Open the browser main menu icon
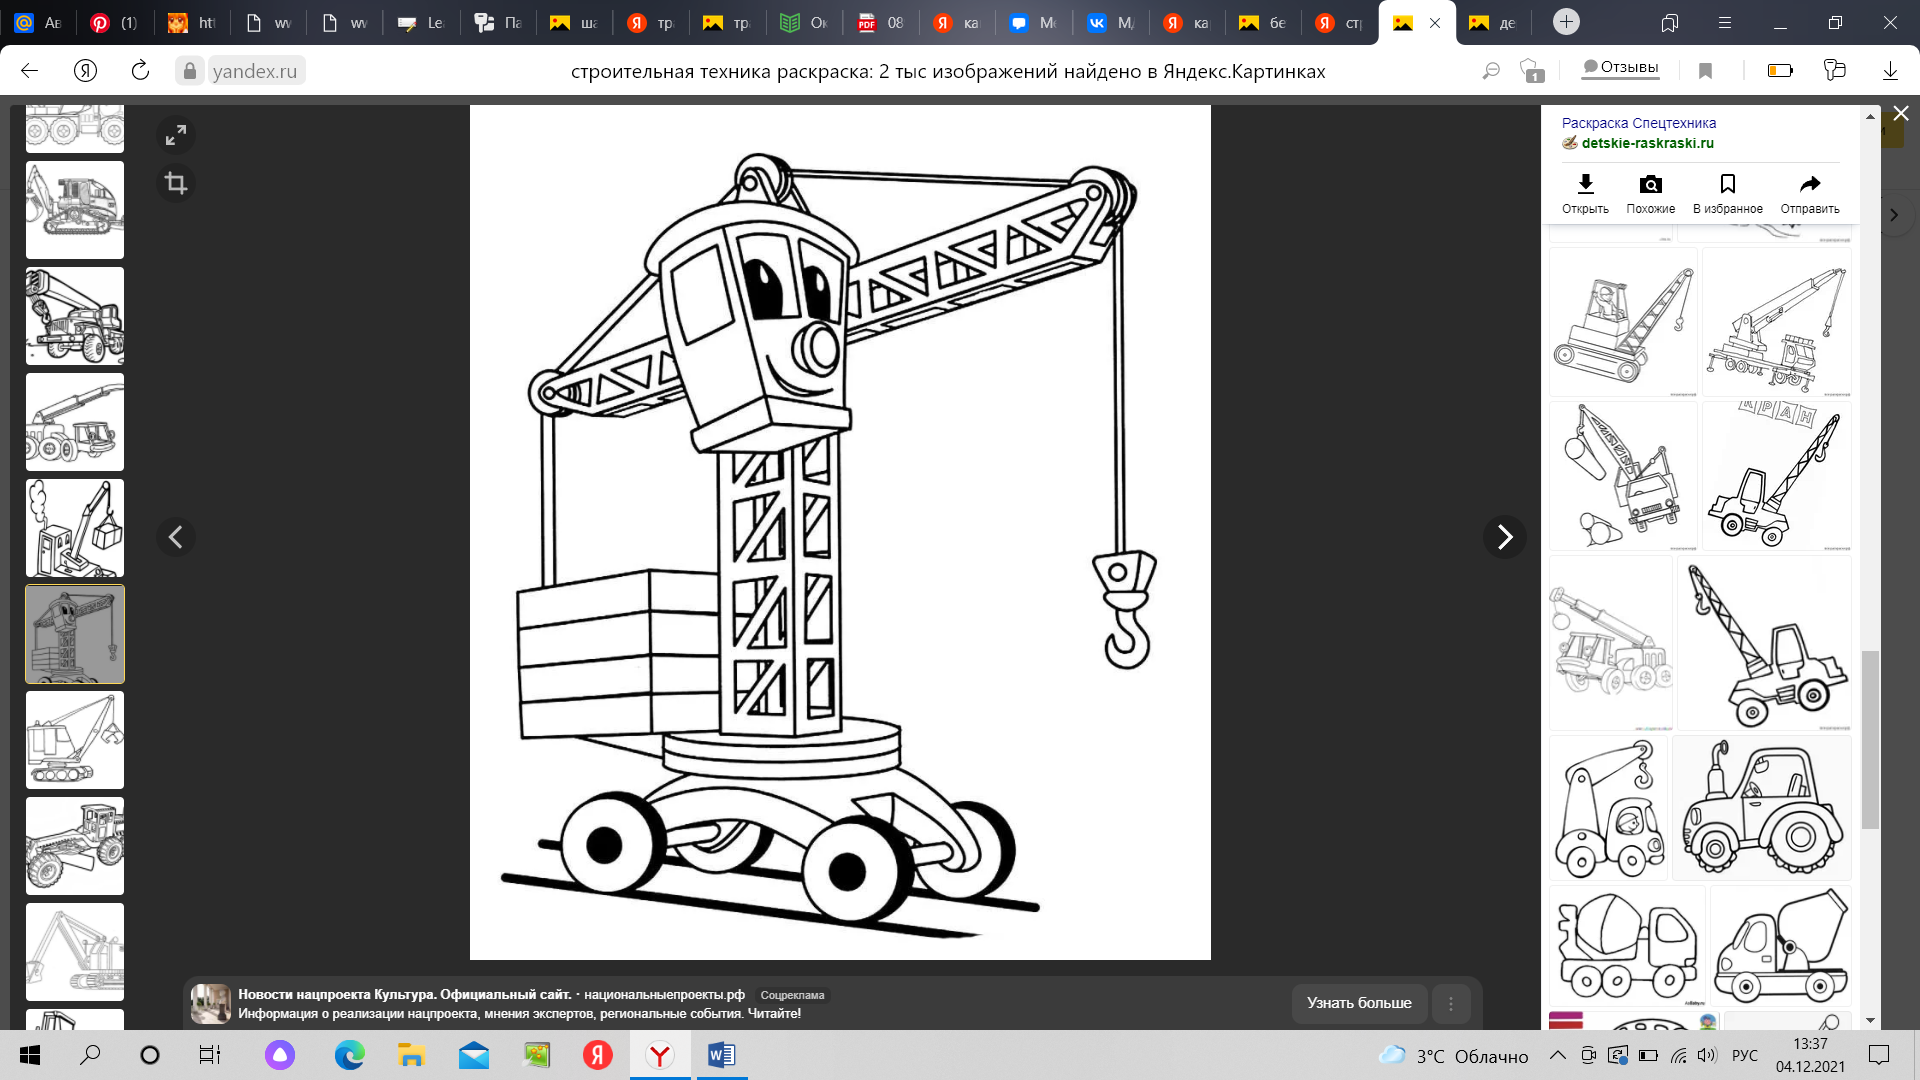 [1724, 22]
